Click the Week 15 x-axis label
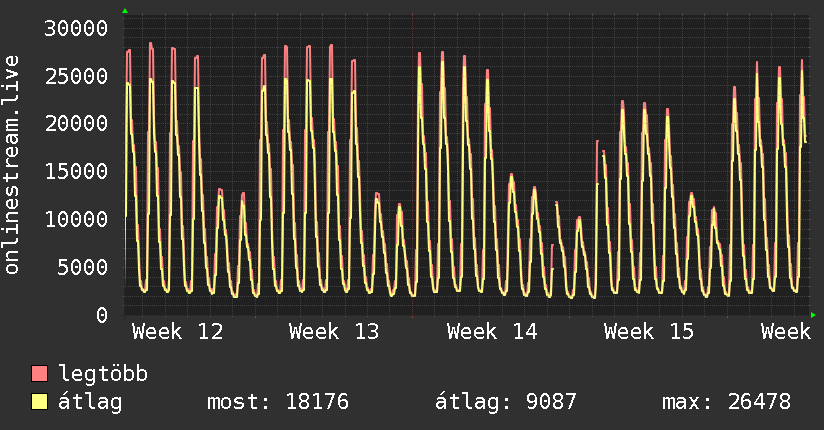824x430 pixels. tap(649, 331)
